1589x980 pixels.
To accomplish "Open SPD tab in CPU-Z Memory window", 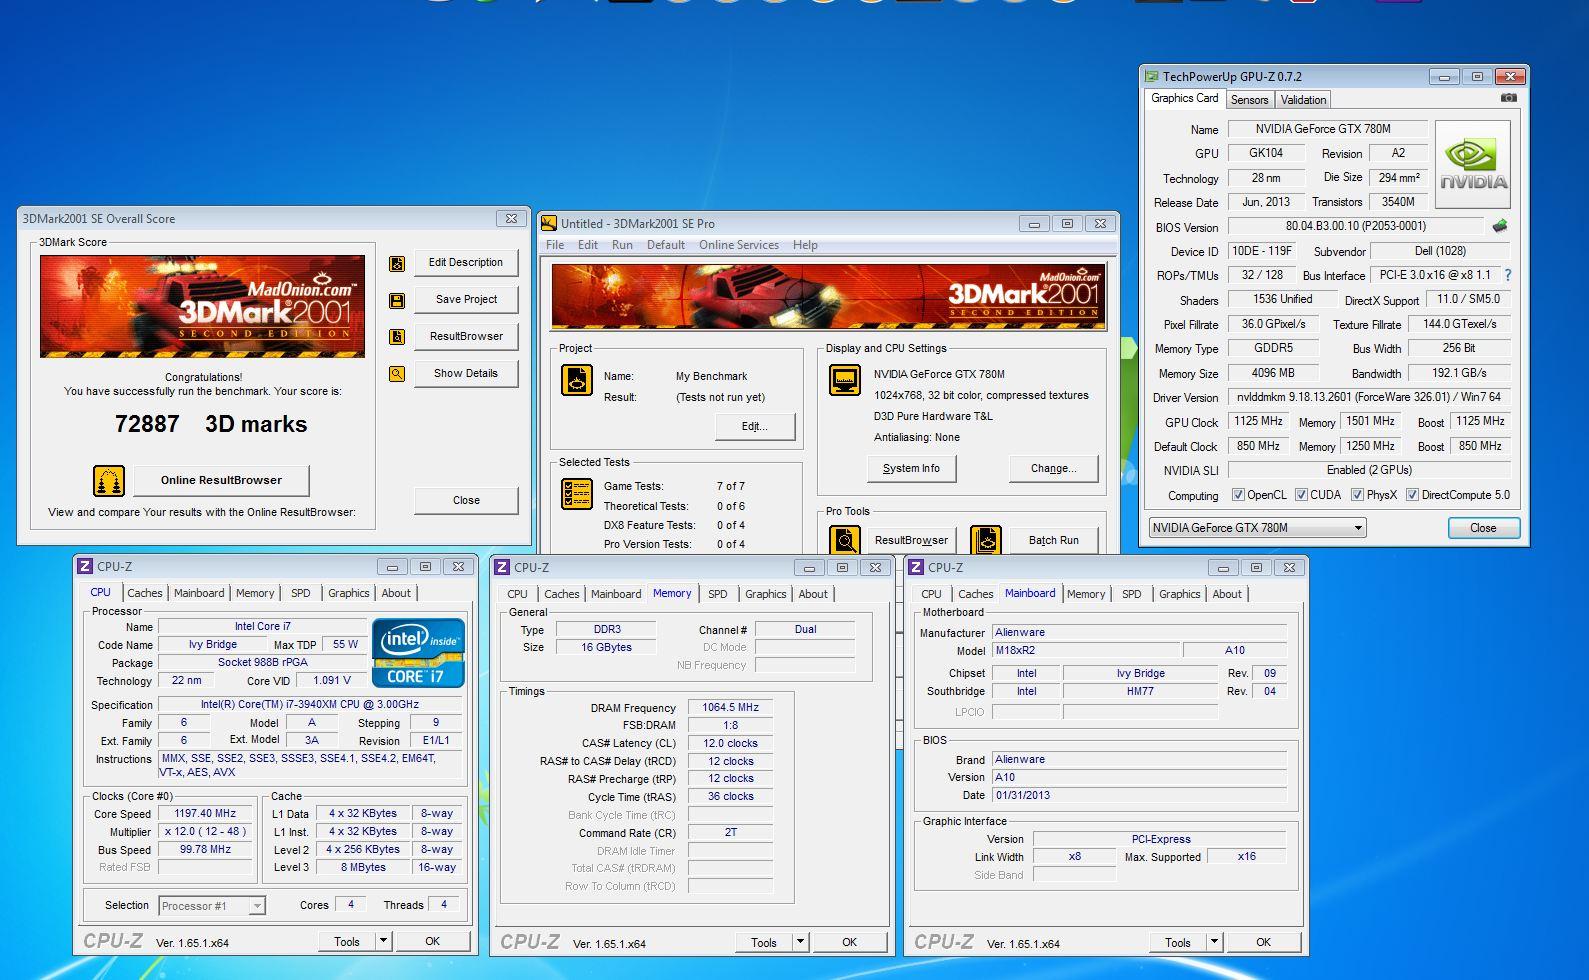I will 718,594.
